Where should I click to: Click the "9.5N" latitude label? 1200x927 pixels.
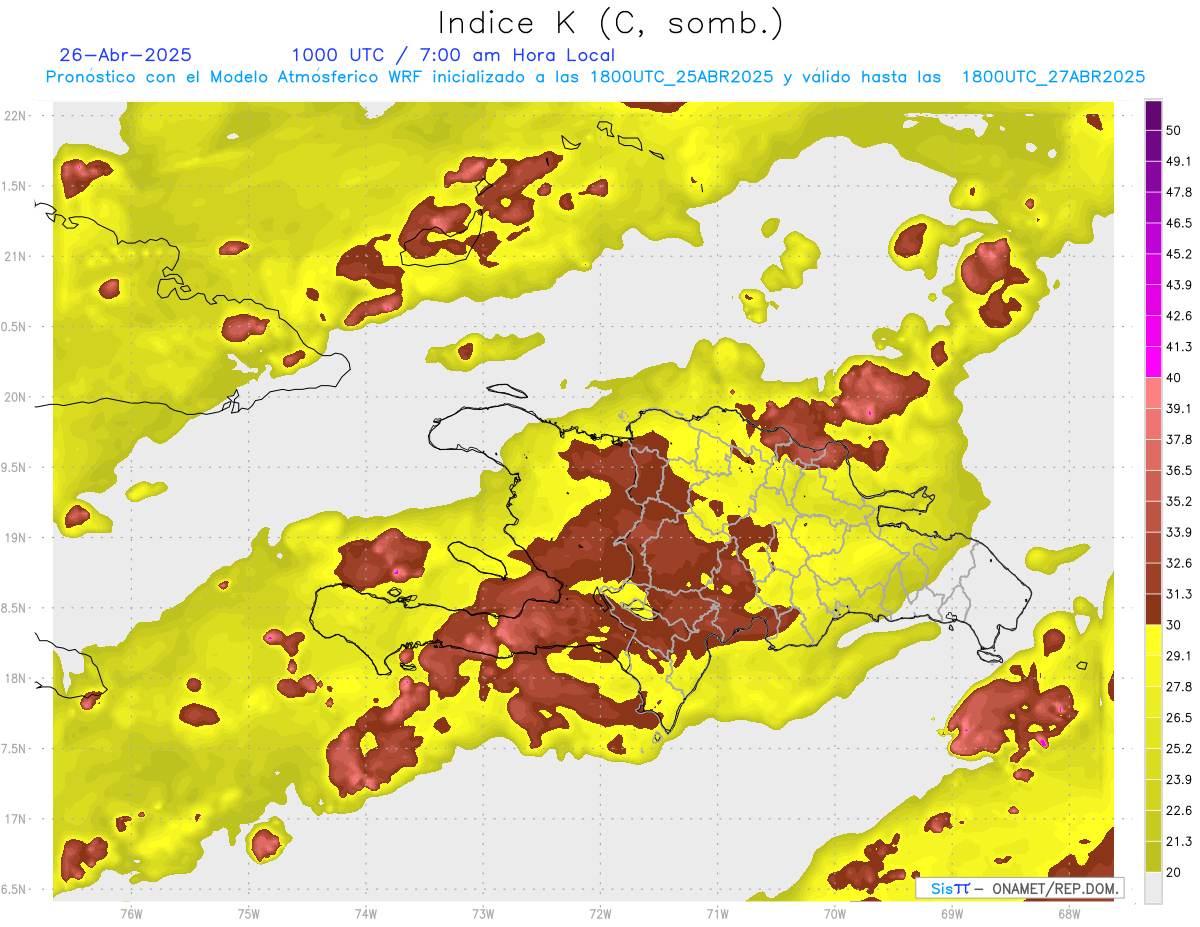(13, 467)
